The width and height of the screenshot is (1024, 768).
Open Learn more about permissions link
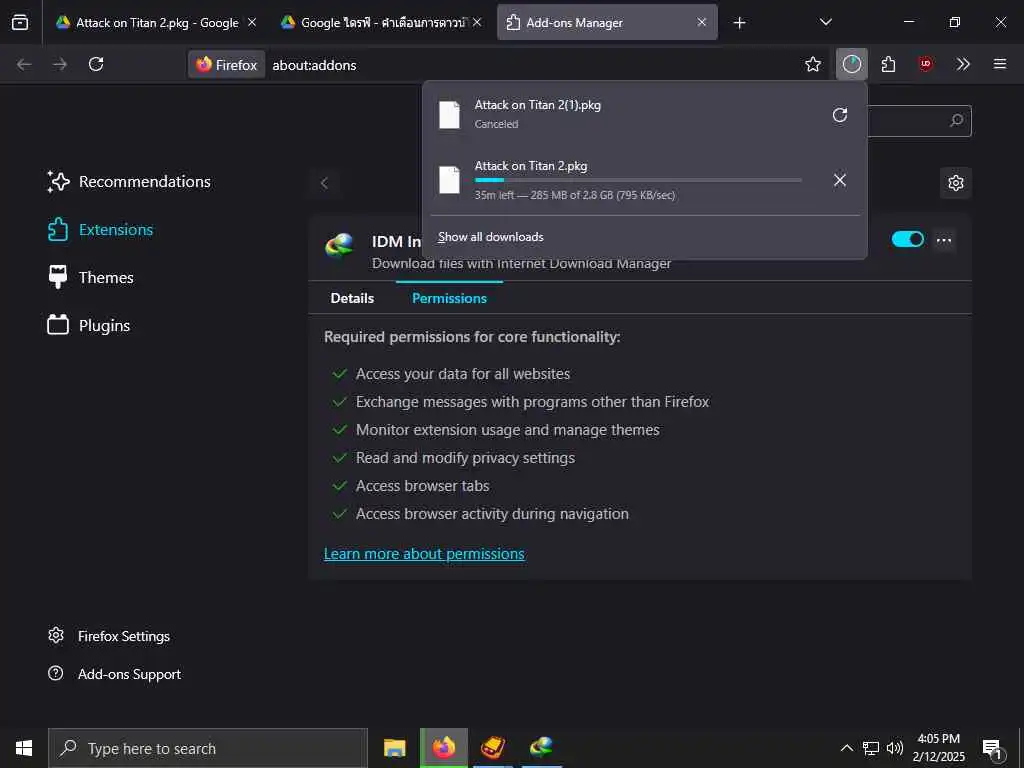[x=424, y=554]
